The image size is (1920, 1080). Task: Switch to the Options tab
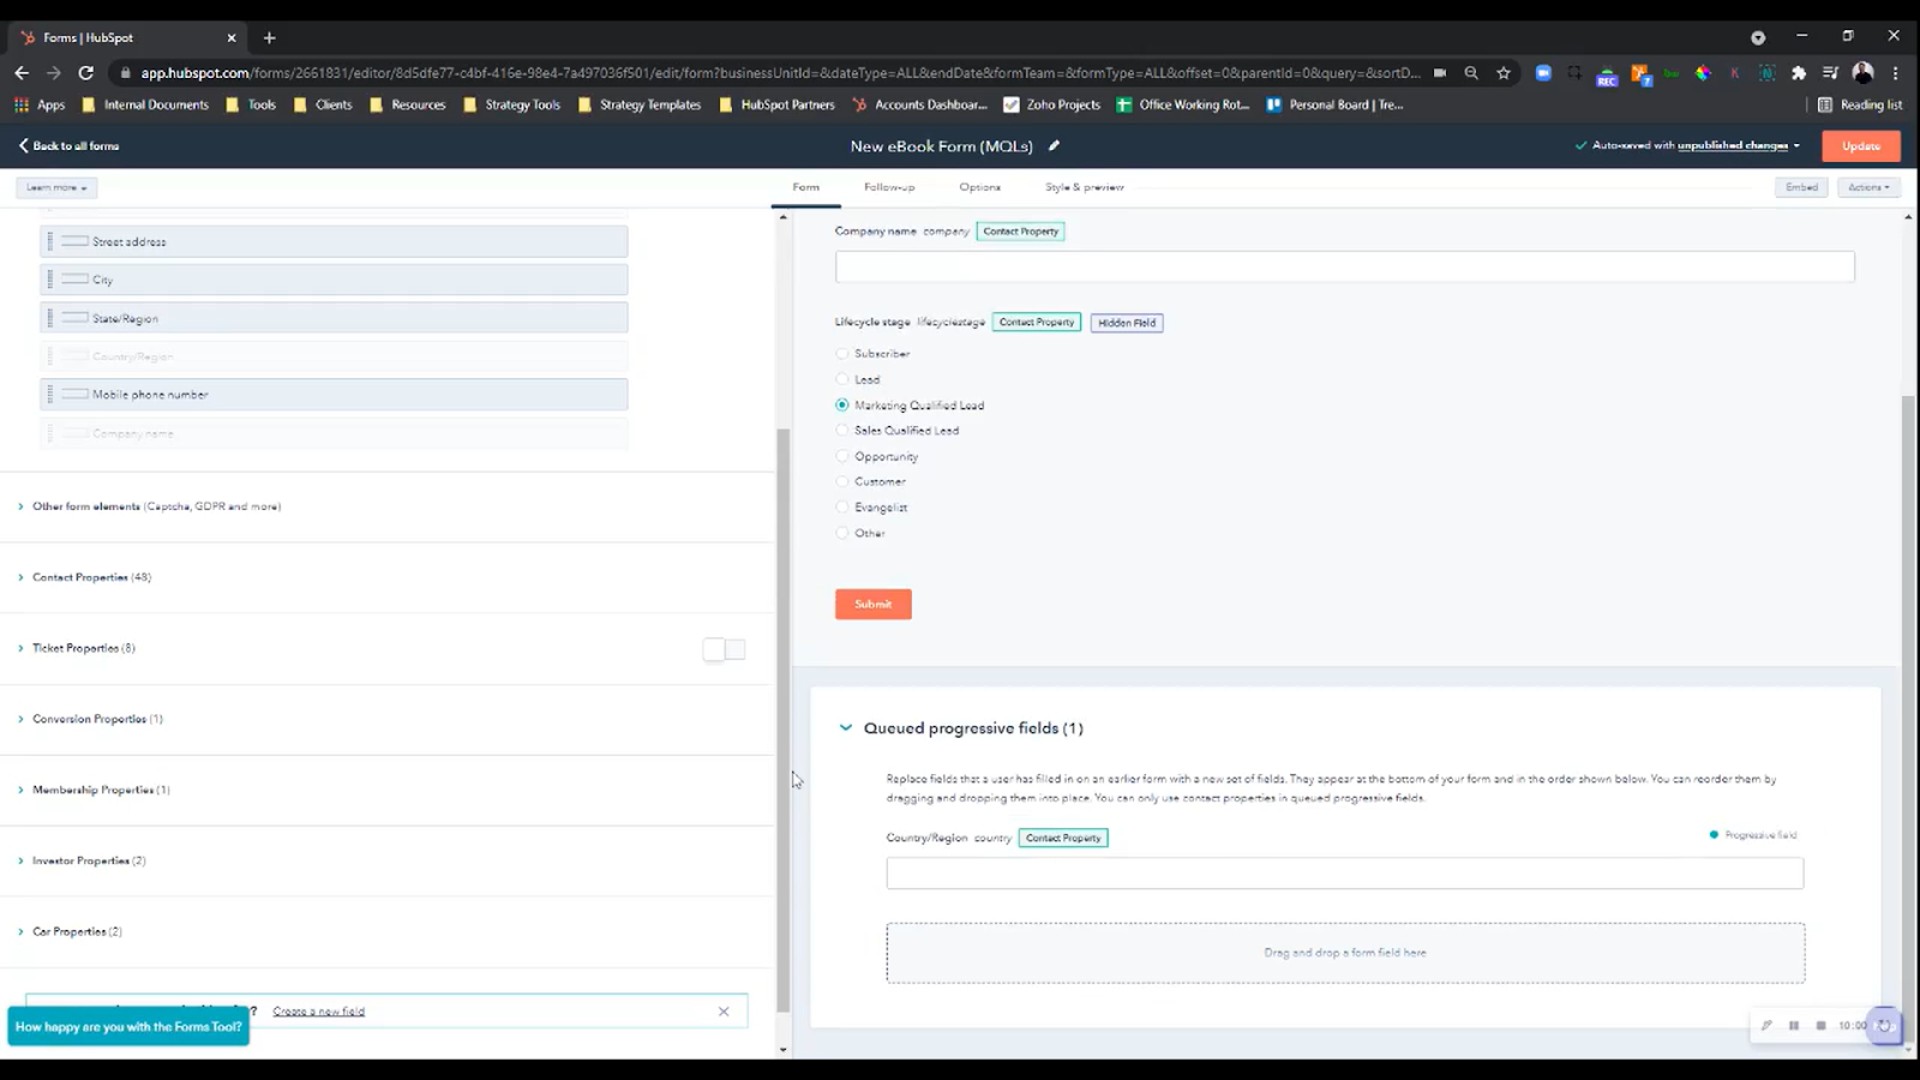(x=980, y=187)
